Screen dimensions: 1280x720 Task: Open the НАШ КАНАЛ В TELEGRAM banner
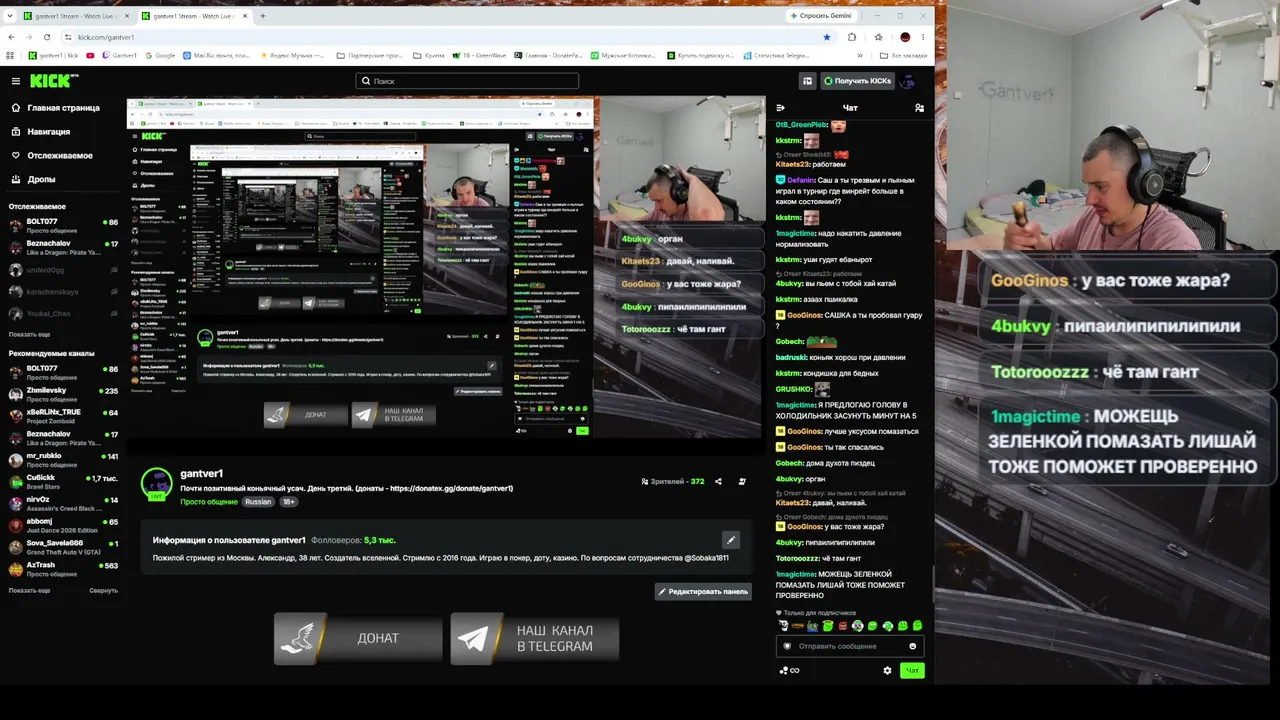[x=535, y=638]
